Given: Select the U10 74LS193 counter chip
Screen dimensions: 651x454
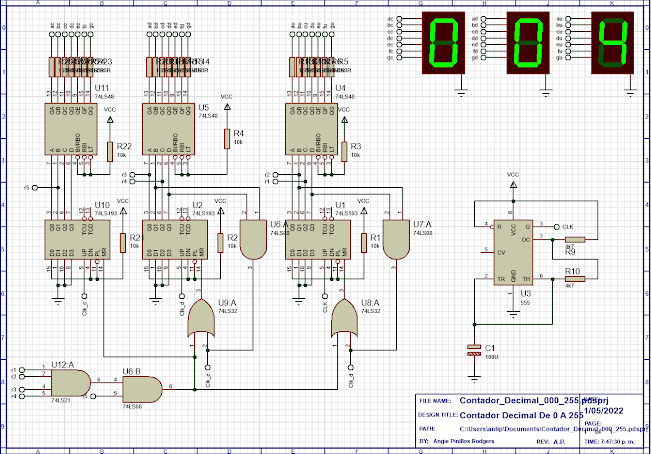Looking at the screenshot, I should (77, 240).
